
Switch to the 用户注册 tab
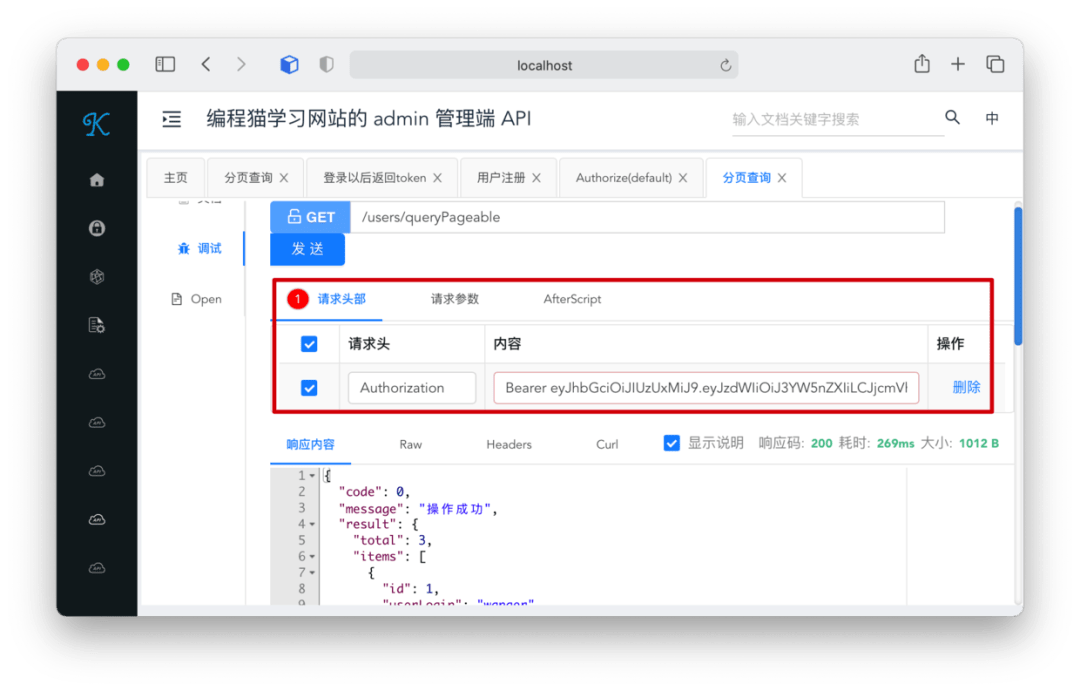pyautogui.click(x=499, y=177)
